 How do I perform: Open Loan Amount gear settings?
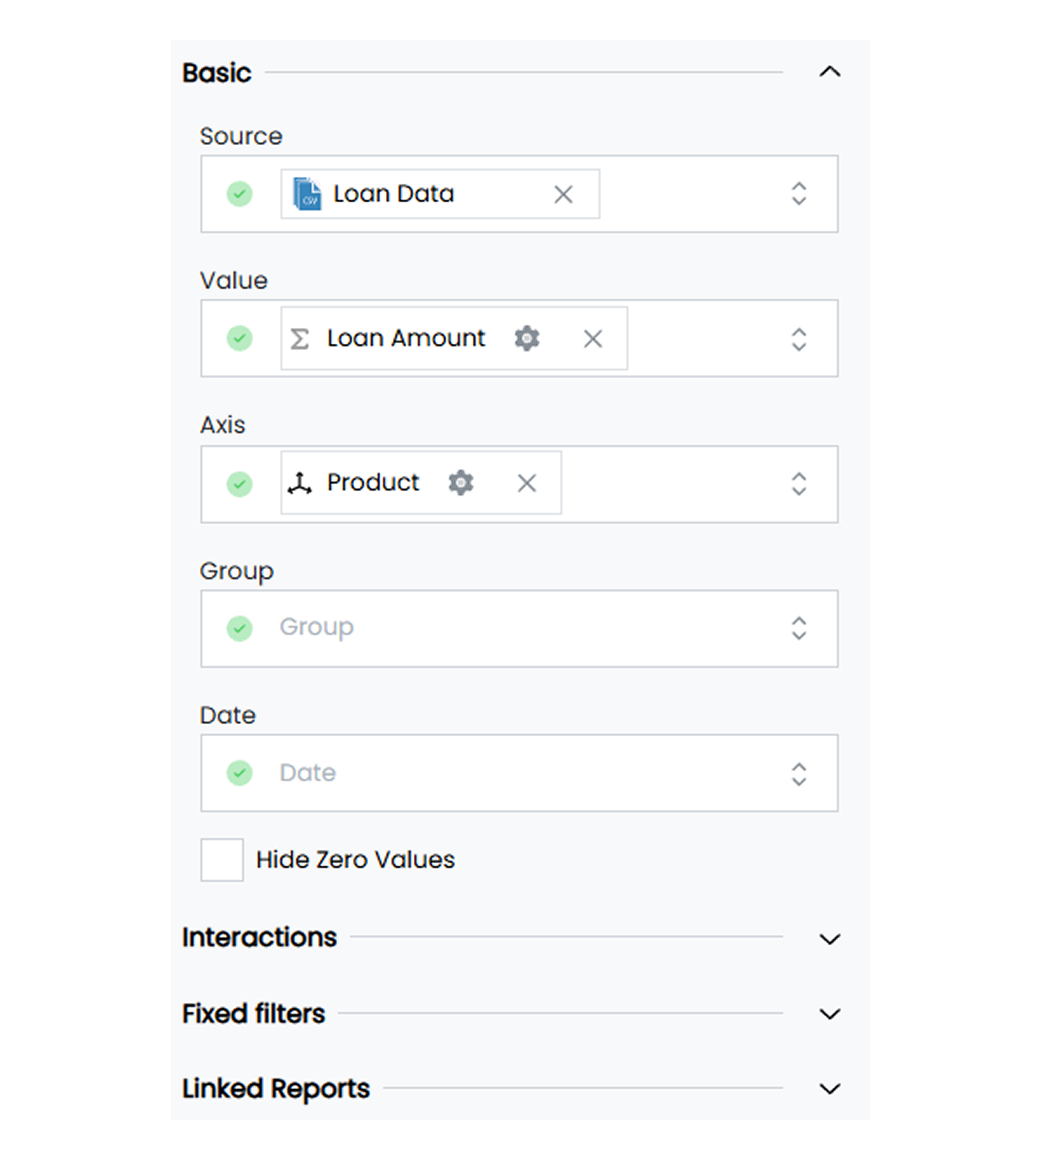527,338
